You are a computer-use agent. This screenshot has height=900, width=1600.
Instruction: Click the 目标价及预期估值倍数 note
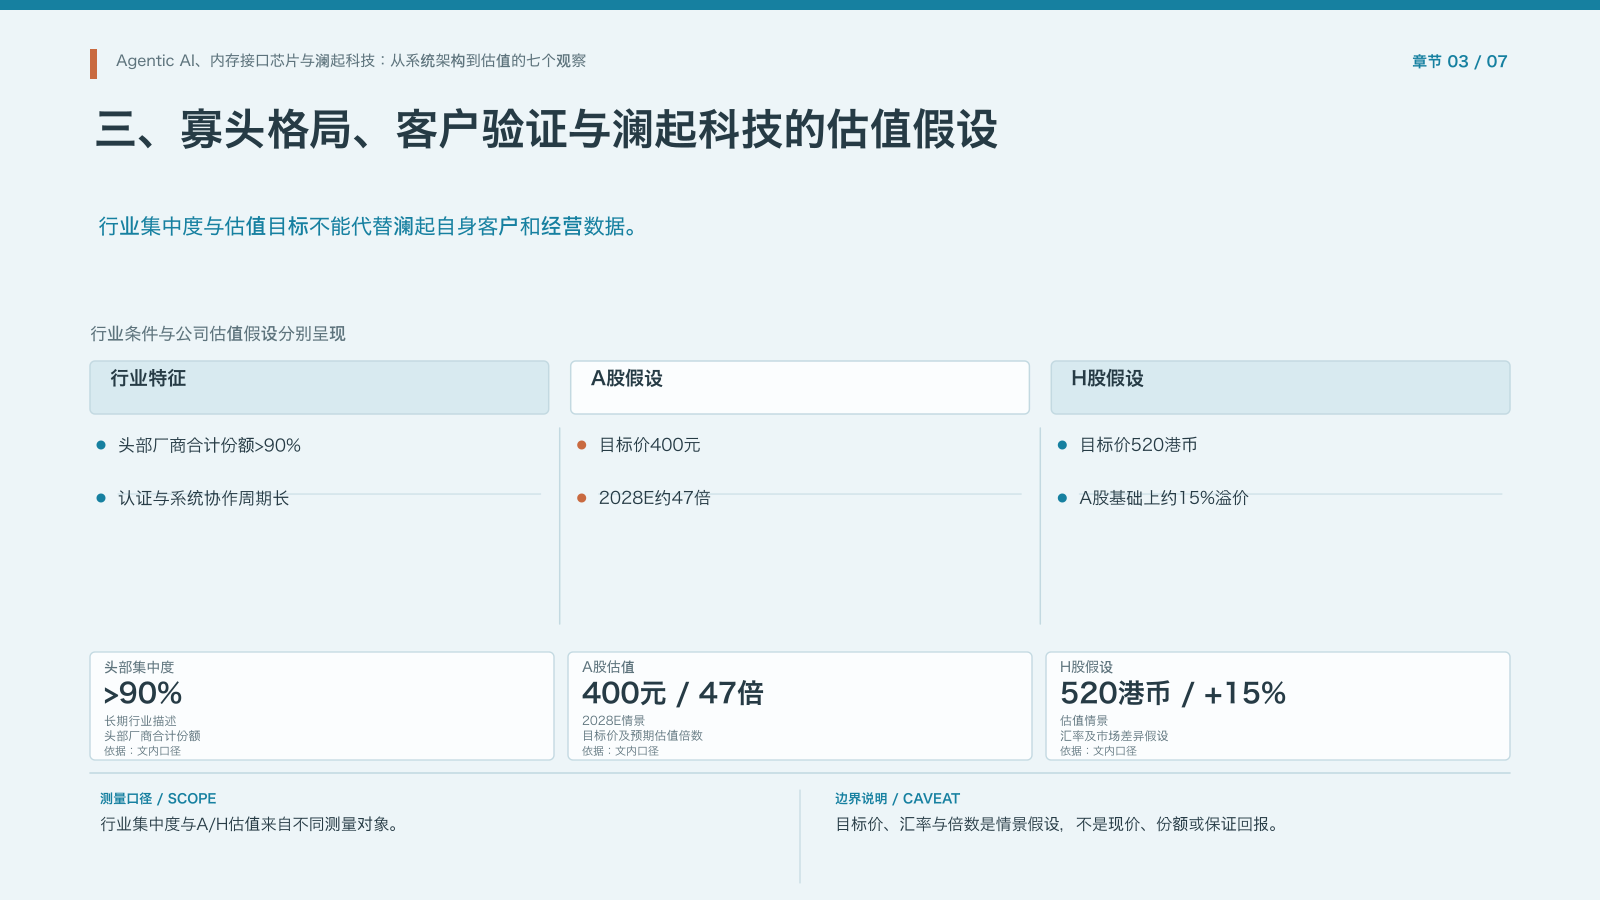[642, 736]
